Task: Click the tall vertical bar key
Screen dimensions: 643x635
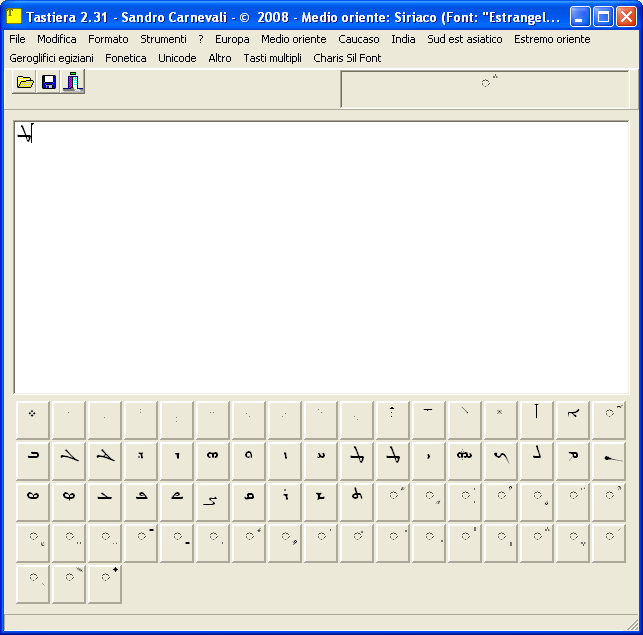Action: [x=537, y=420]
